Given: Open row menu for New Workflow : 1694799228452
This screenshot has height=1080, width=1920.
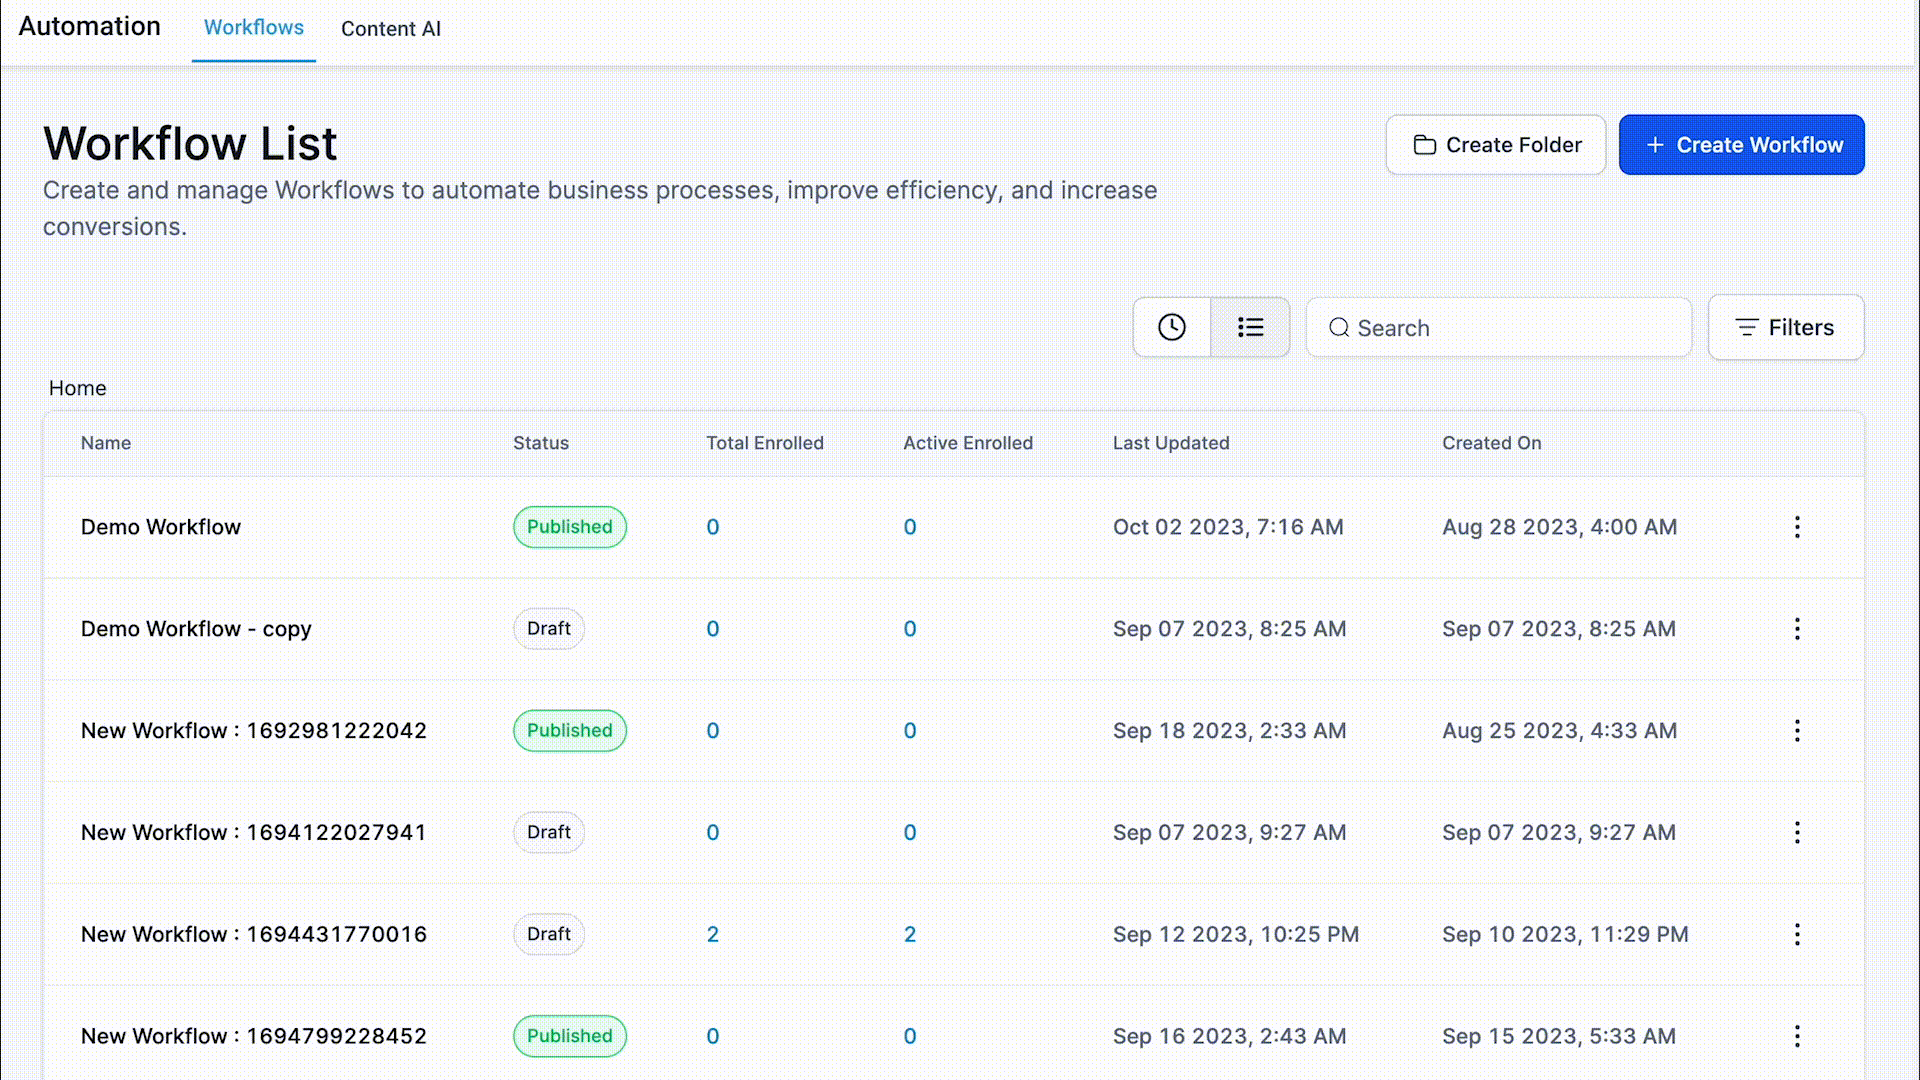Looking at the screenshot, I should pyautogui.click(x=1797, y=1036).
